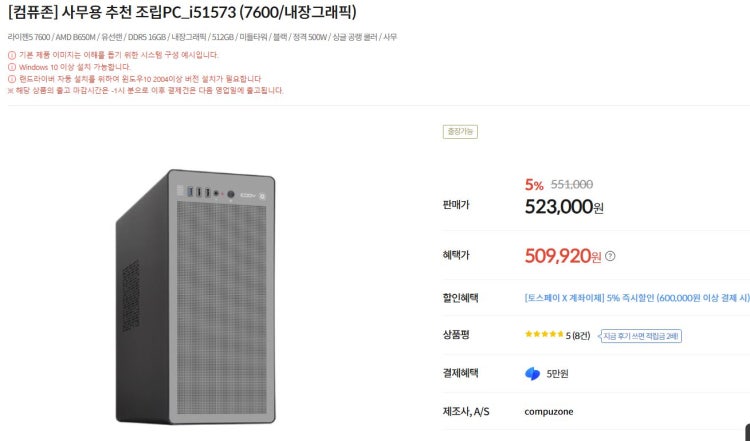Click the compuzone manufacturer name
750x441 pixels.
pos(549,411)
